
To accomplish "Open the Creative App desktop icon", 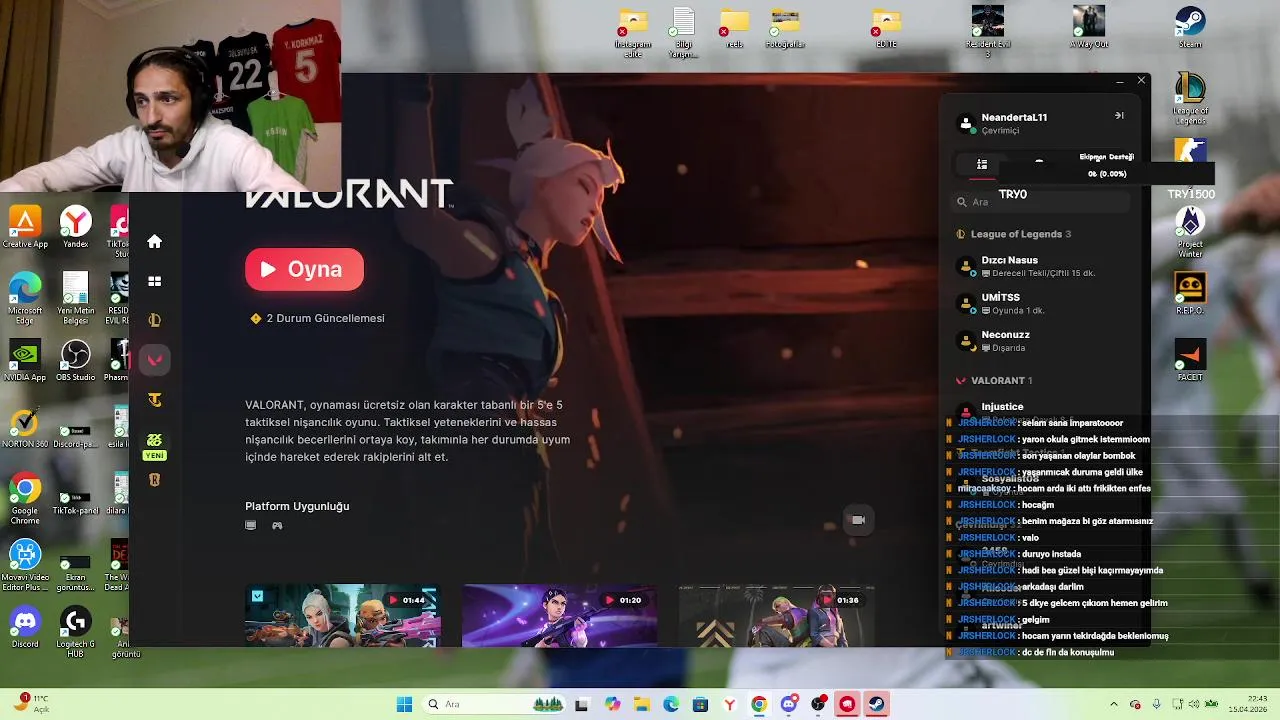I will 25,227.
